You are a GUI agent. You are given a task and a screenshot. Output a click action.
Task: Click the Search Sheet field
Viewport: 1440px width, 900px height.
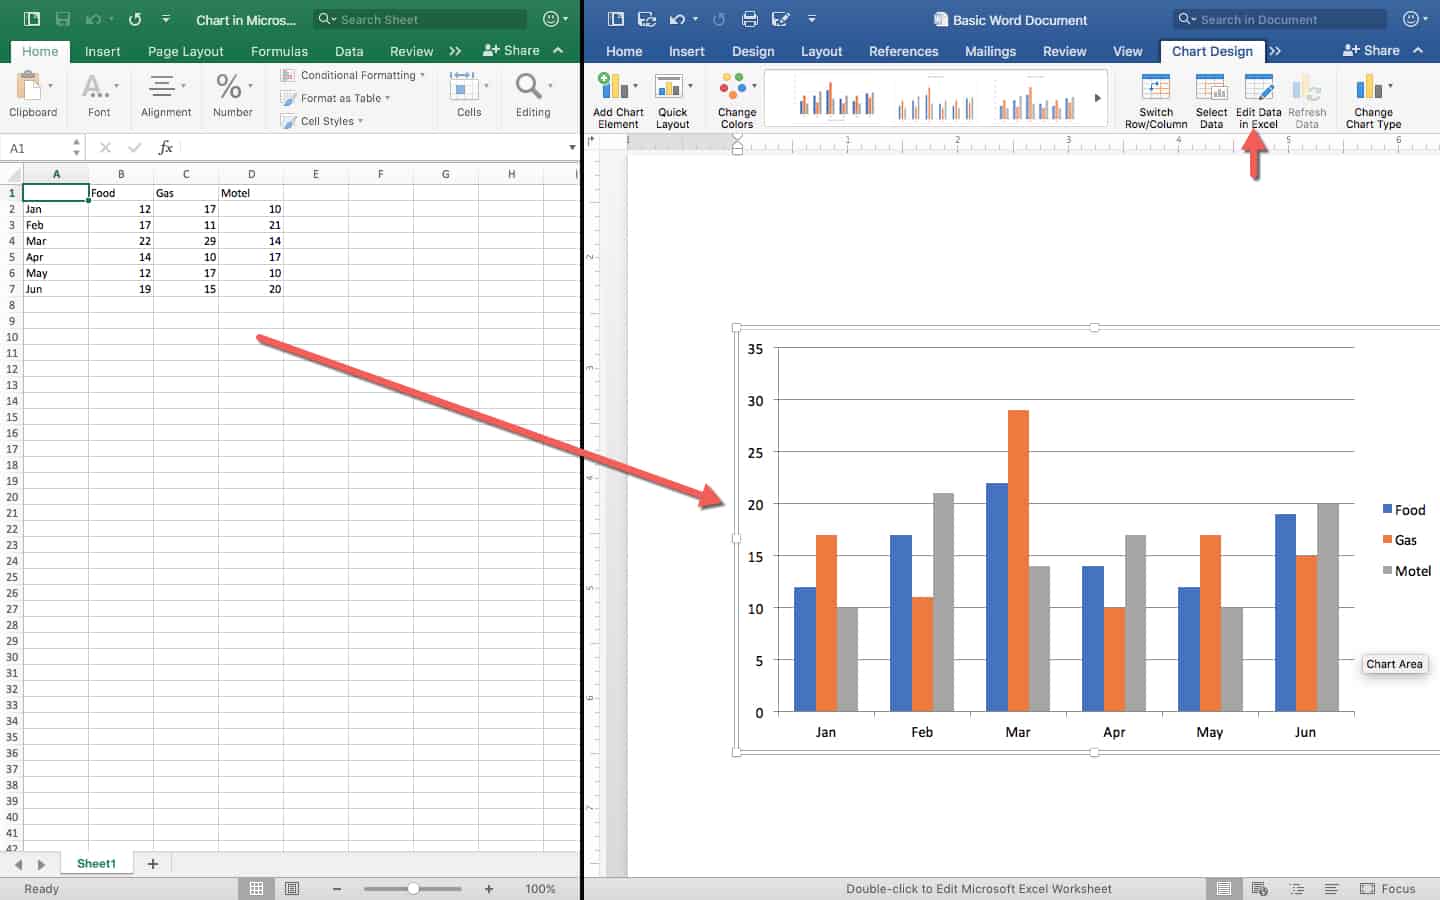[x=425, y=19]
